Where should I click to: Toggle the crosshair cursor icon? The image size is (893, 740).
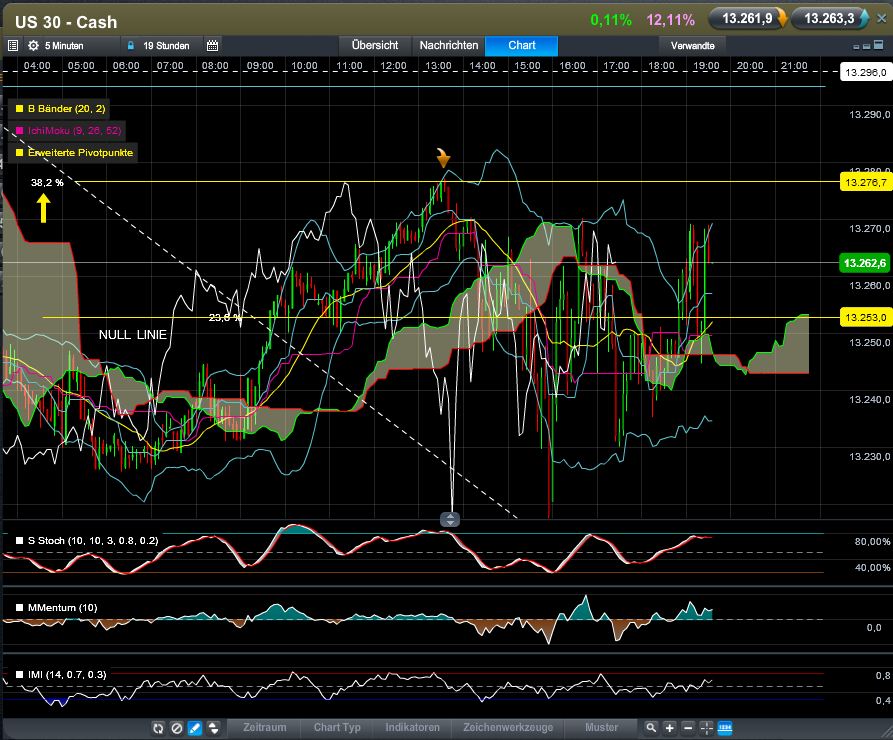tap(706, 727)
